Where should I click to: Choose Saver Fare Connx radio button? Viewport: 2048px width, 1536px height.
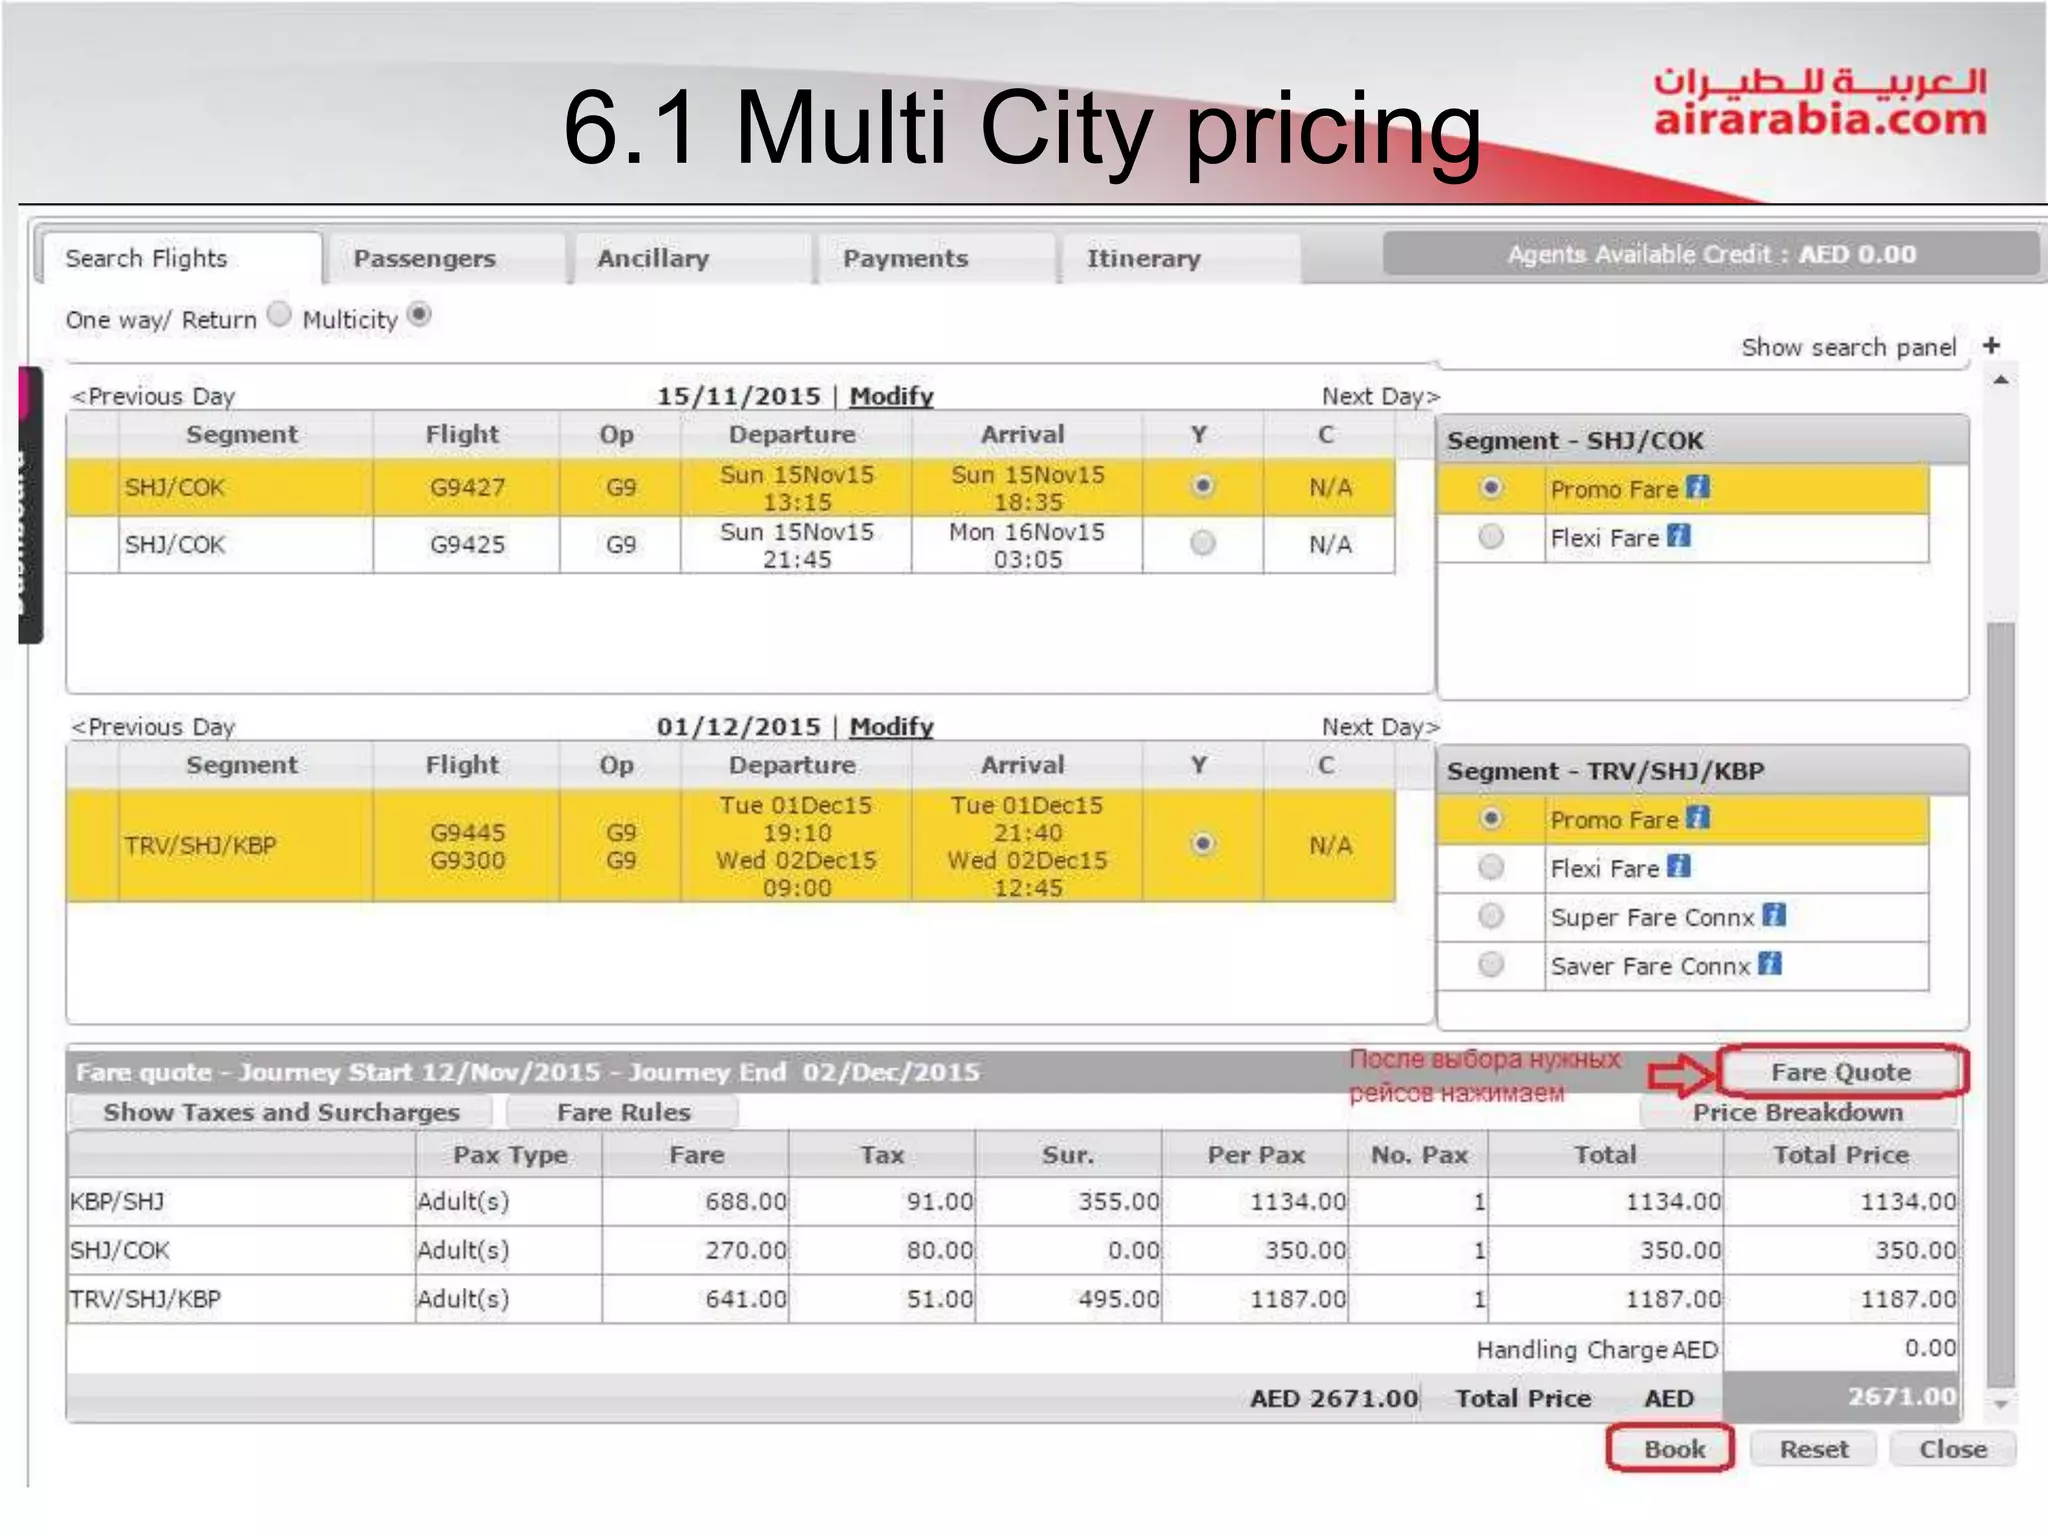point(1491,965)
